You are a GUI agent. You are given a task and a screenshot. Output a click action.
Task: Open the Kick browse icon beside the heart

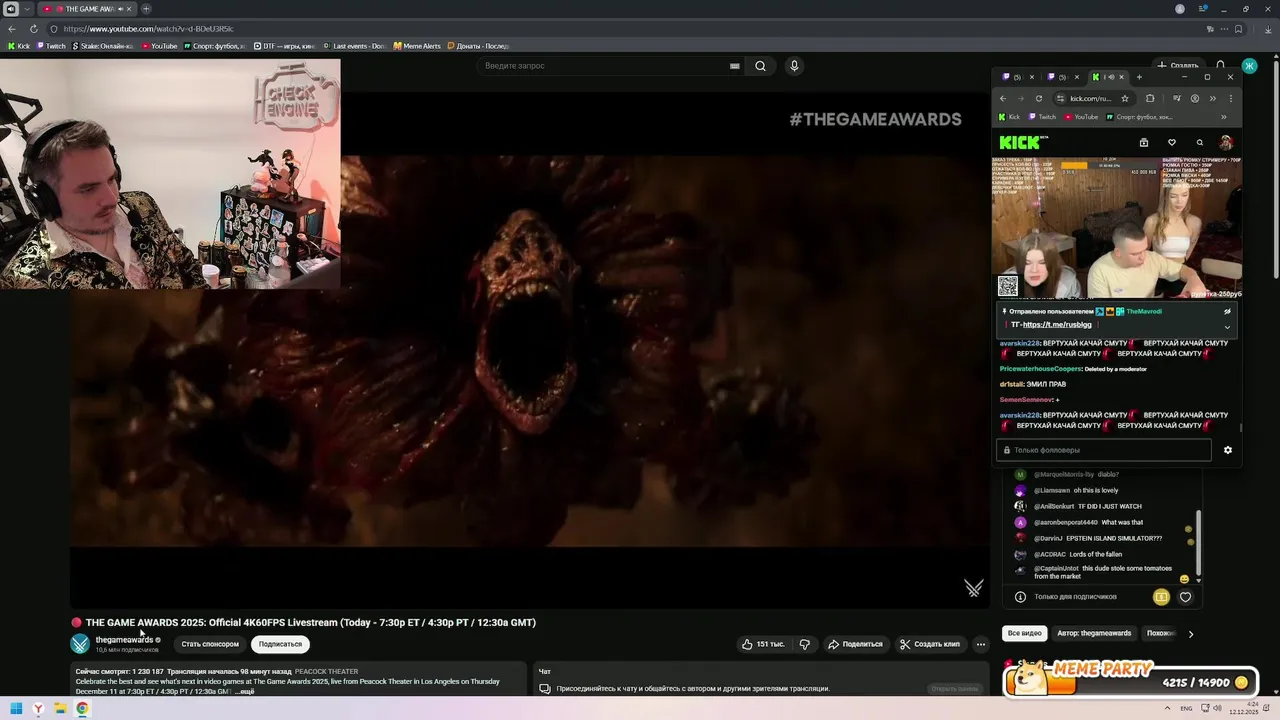tap(1144, 143)
